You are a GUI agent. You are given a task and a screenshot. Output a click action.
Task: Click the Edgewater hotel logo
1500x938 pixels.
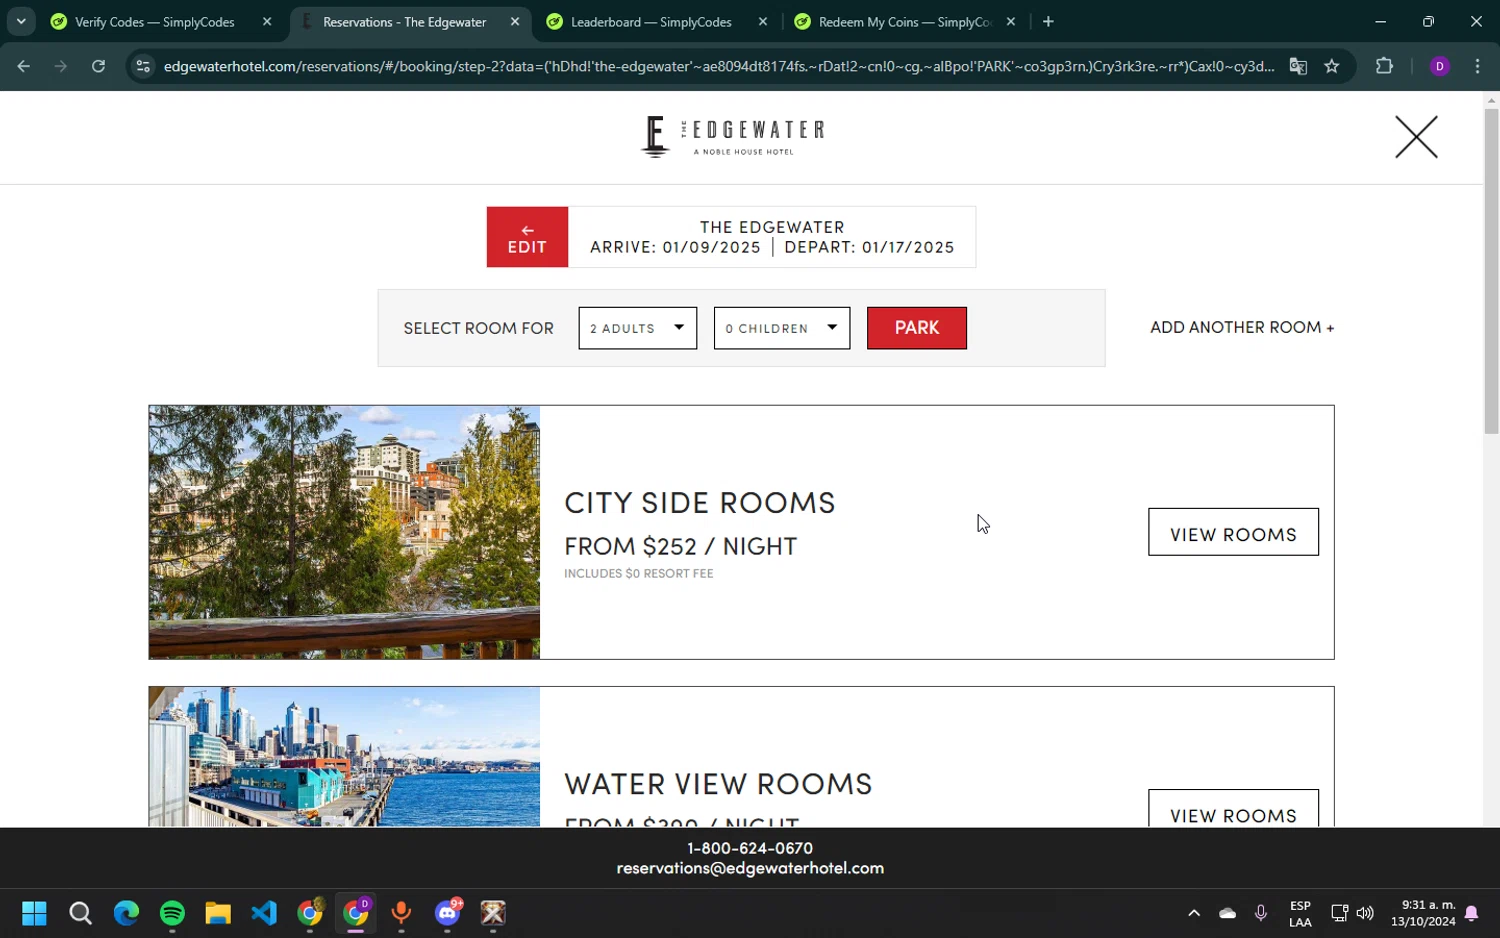(733, 137)
